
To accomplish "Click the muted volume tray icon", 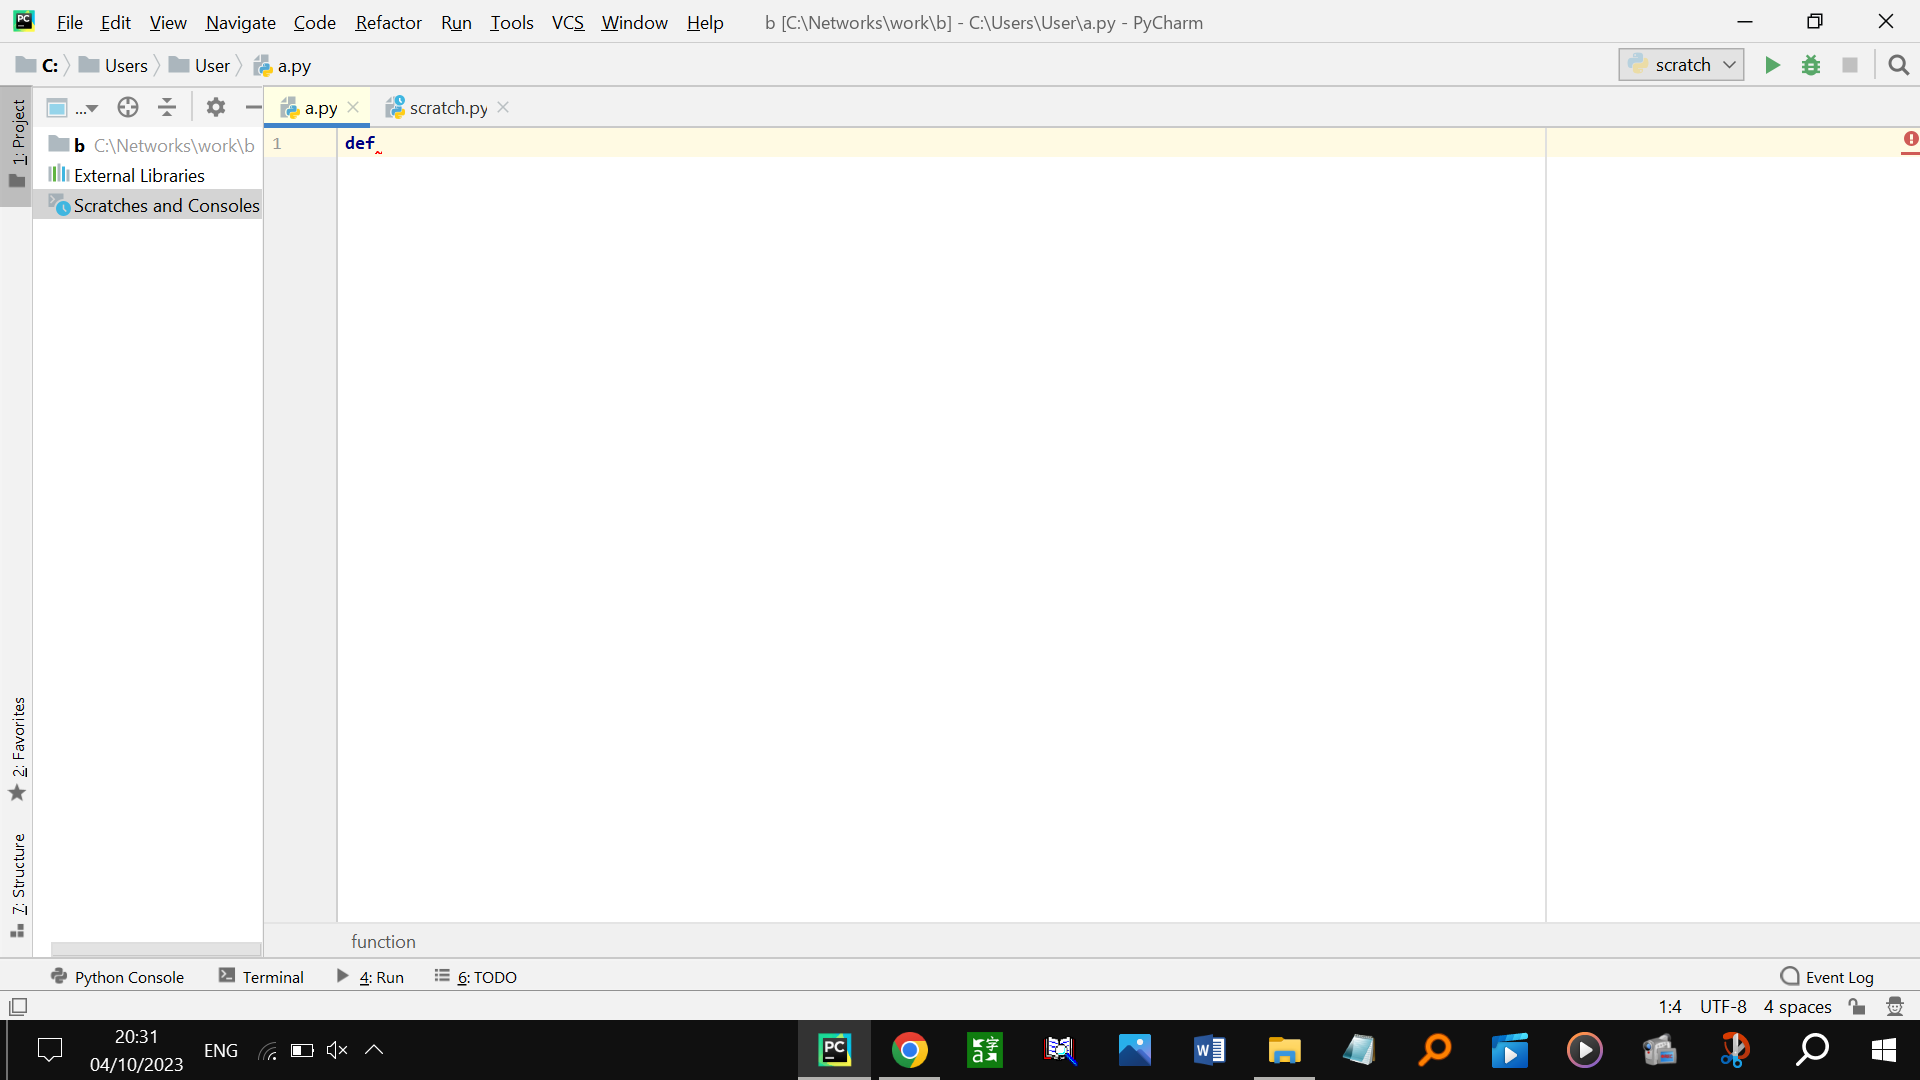I will [337, 1050].
